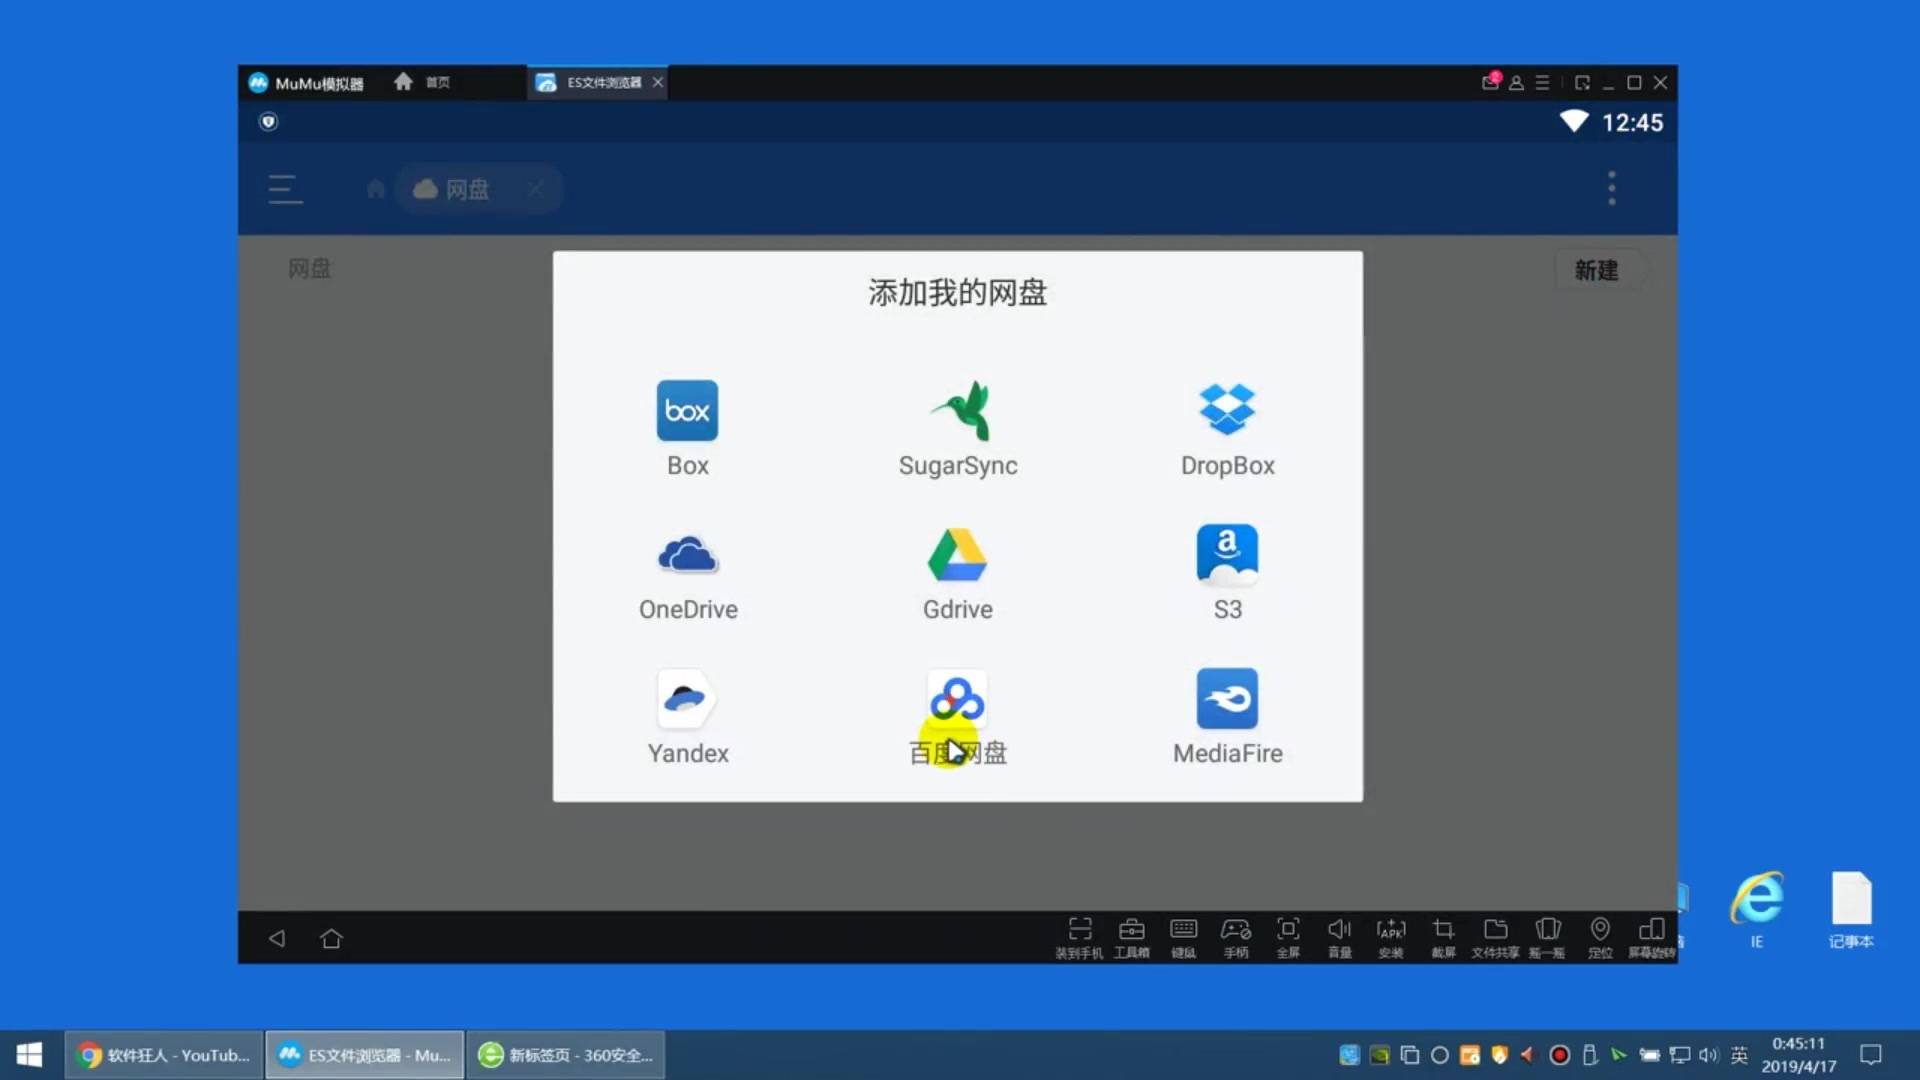Screen dimensions: 1920x1080
Task: Select MediaFire cloud storage
Action: (x=1227, y=717)
